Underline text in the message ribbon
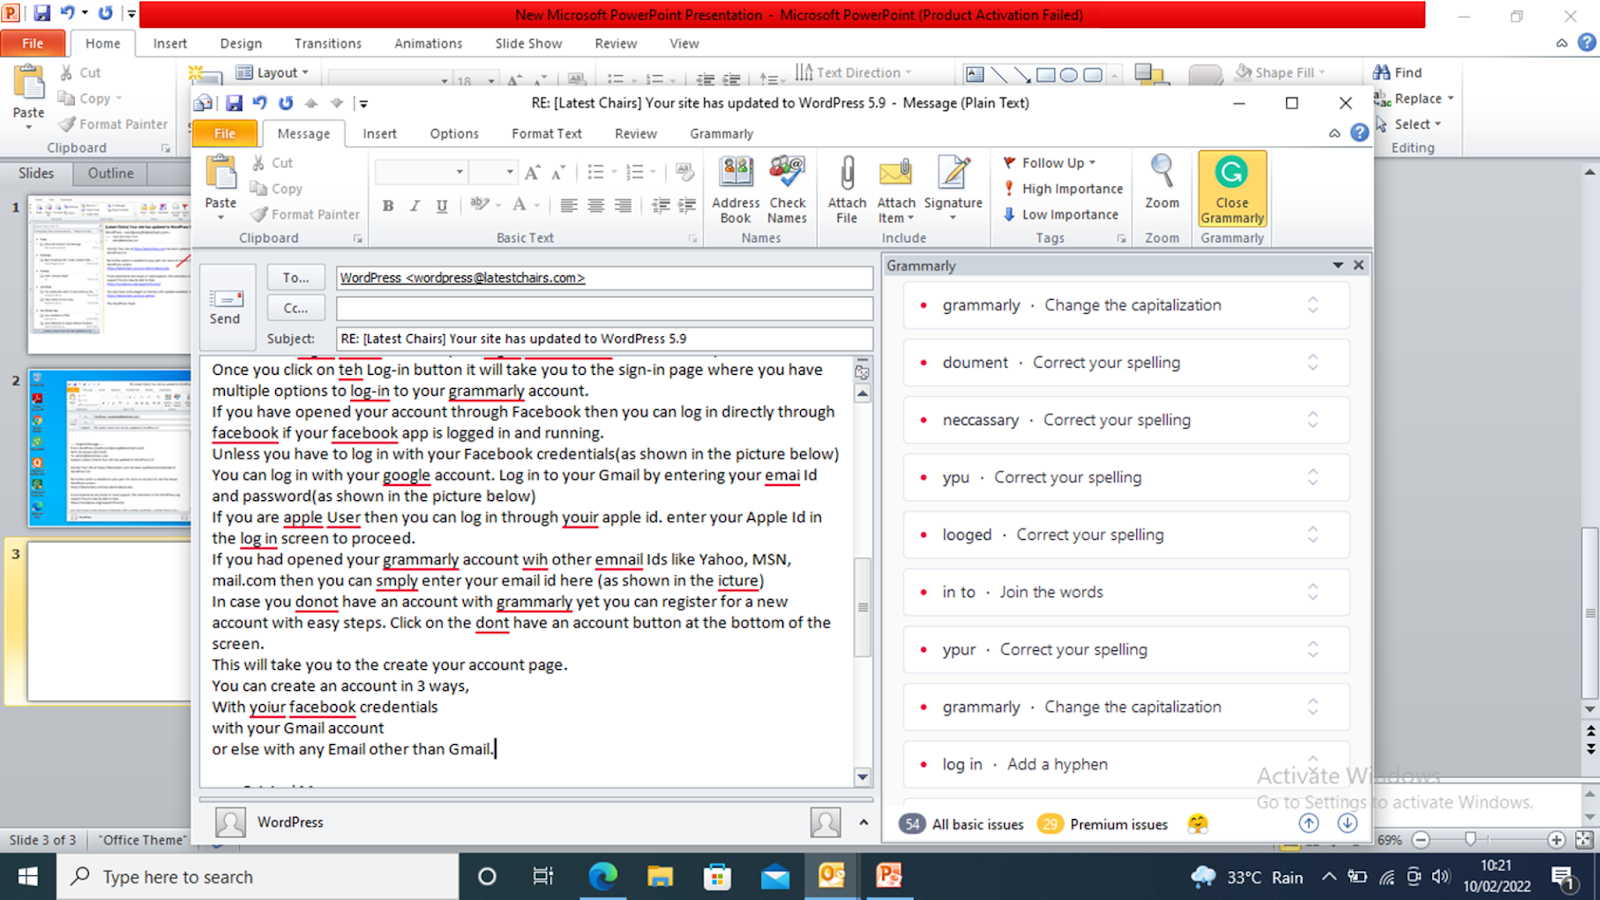 point(442,206)
